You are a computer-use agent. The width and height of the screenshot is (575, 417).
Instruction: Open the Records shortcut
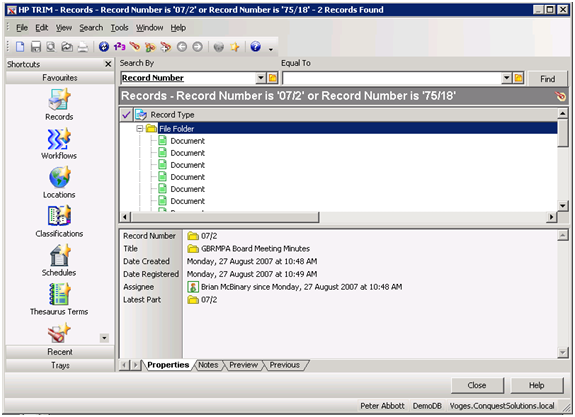coord(59,105)
